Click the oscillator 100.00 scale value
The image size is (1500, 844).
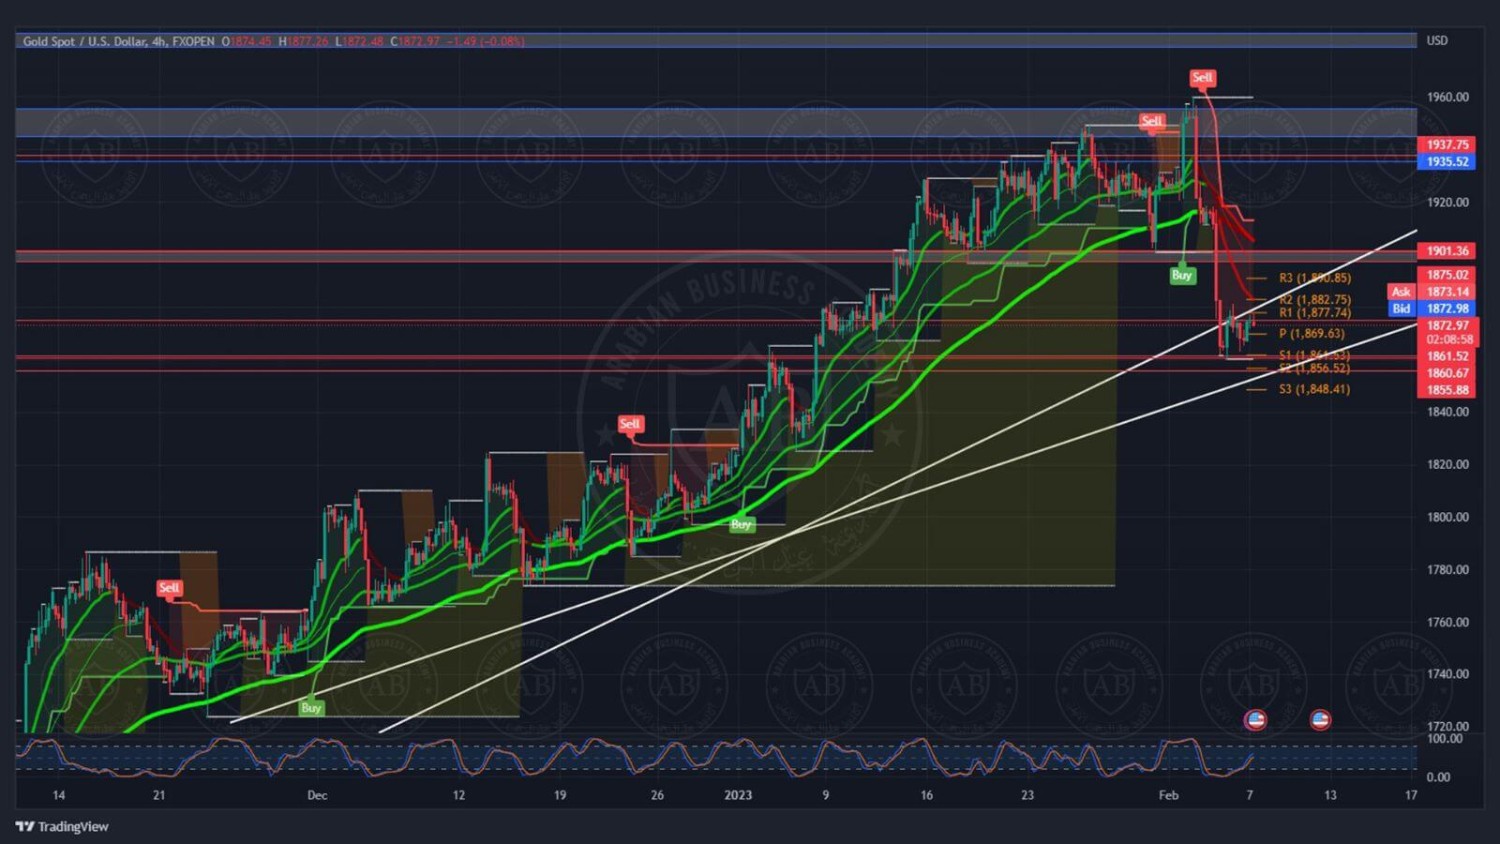click(x=1444, y=739)
